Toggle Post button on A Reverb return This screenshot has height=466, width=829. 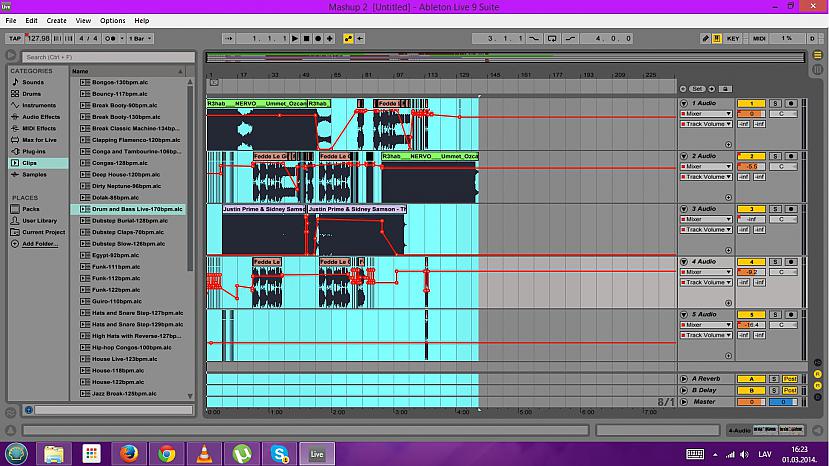[790, 379]
